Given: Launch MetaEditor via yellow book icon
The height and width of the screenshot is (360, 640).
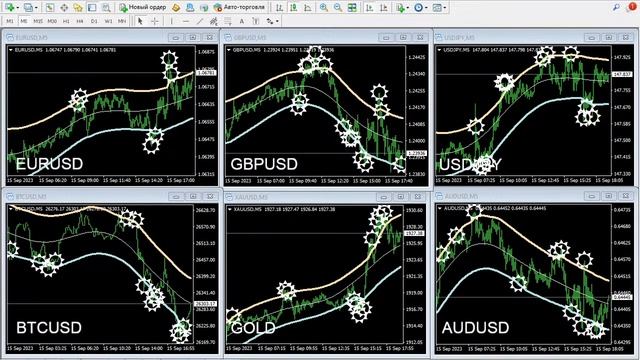Looking at the screenshot, I should 176,7.
